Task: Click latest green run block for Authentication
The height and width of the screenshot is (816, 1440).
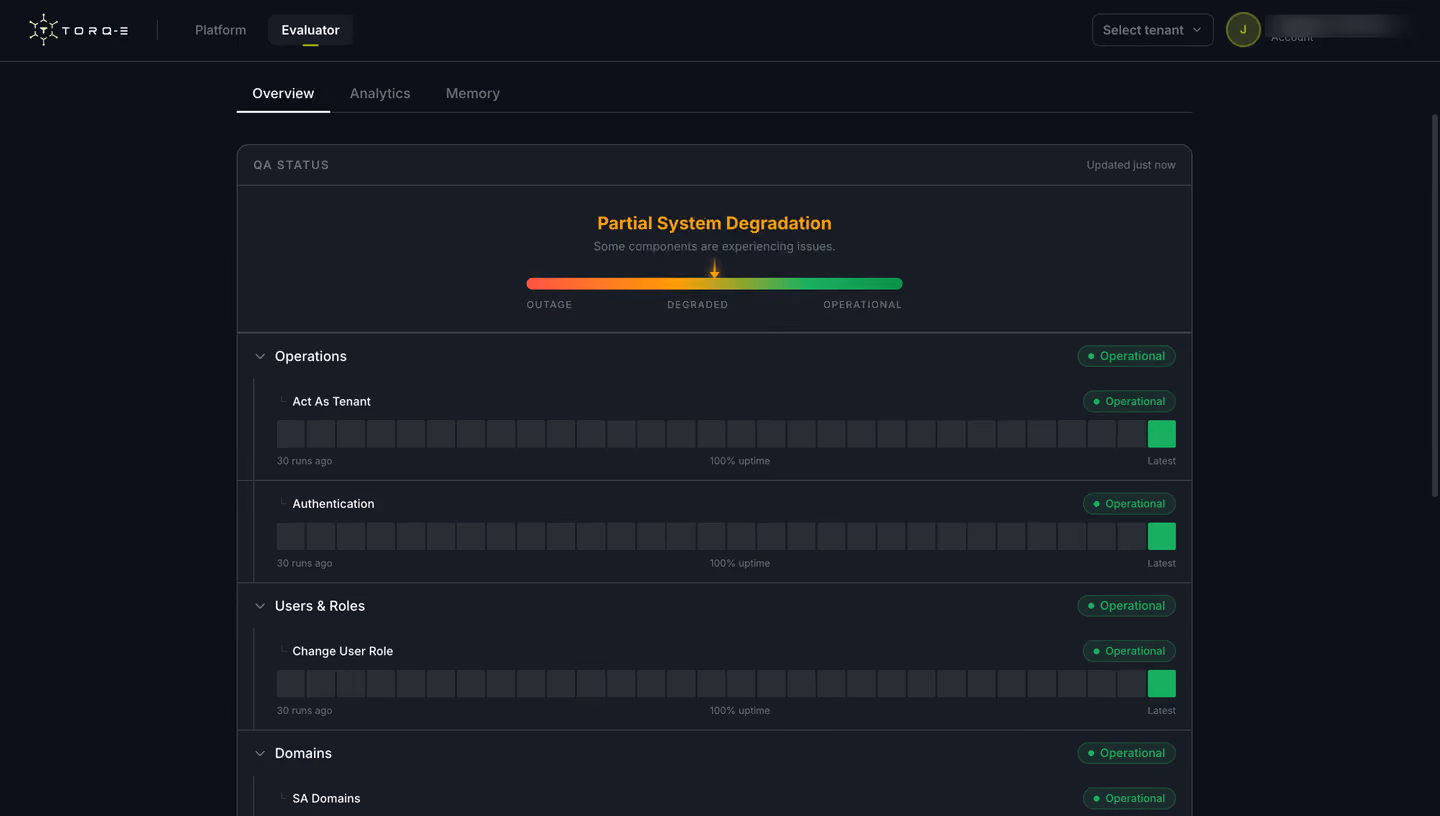Action: [x=1162, y=536]
